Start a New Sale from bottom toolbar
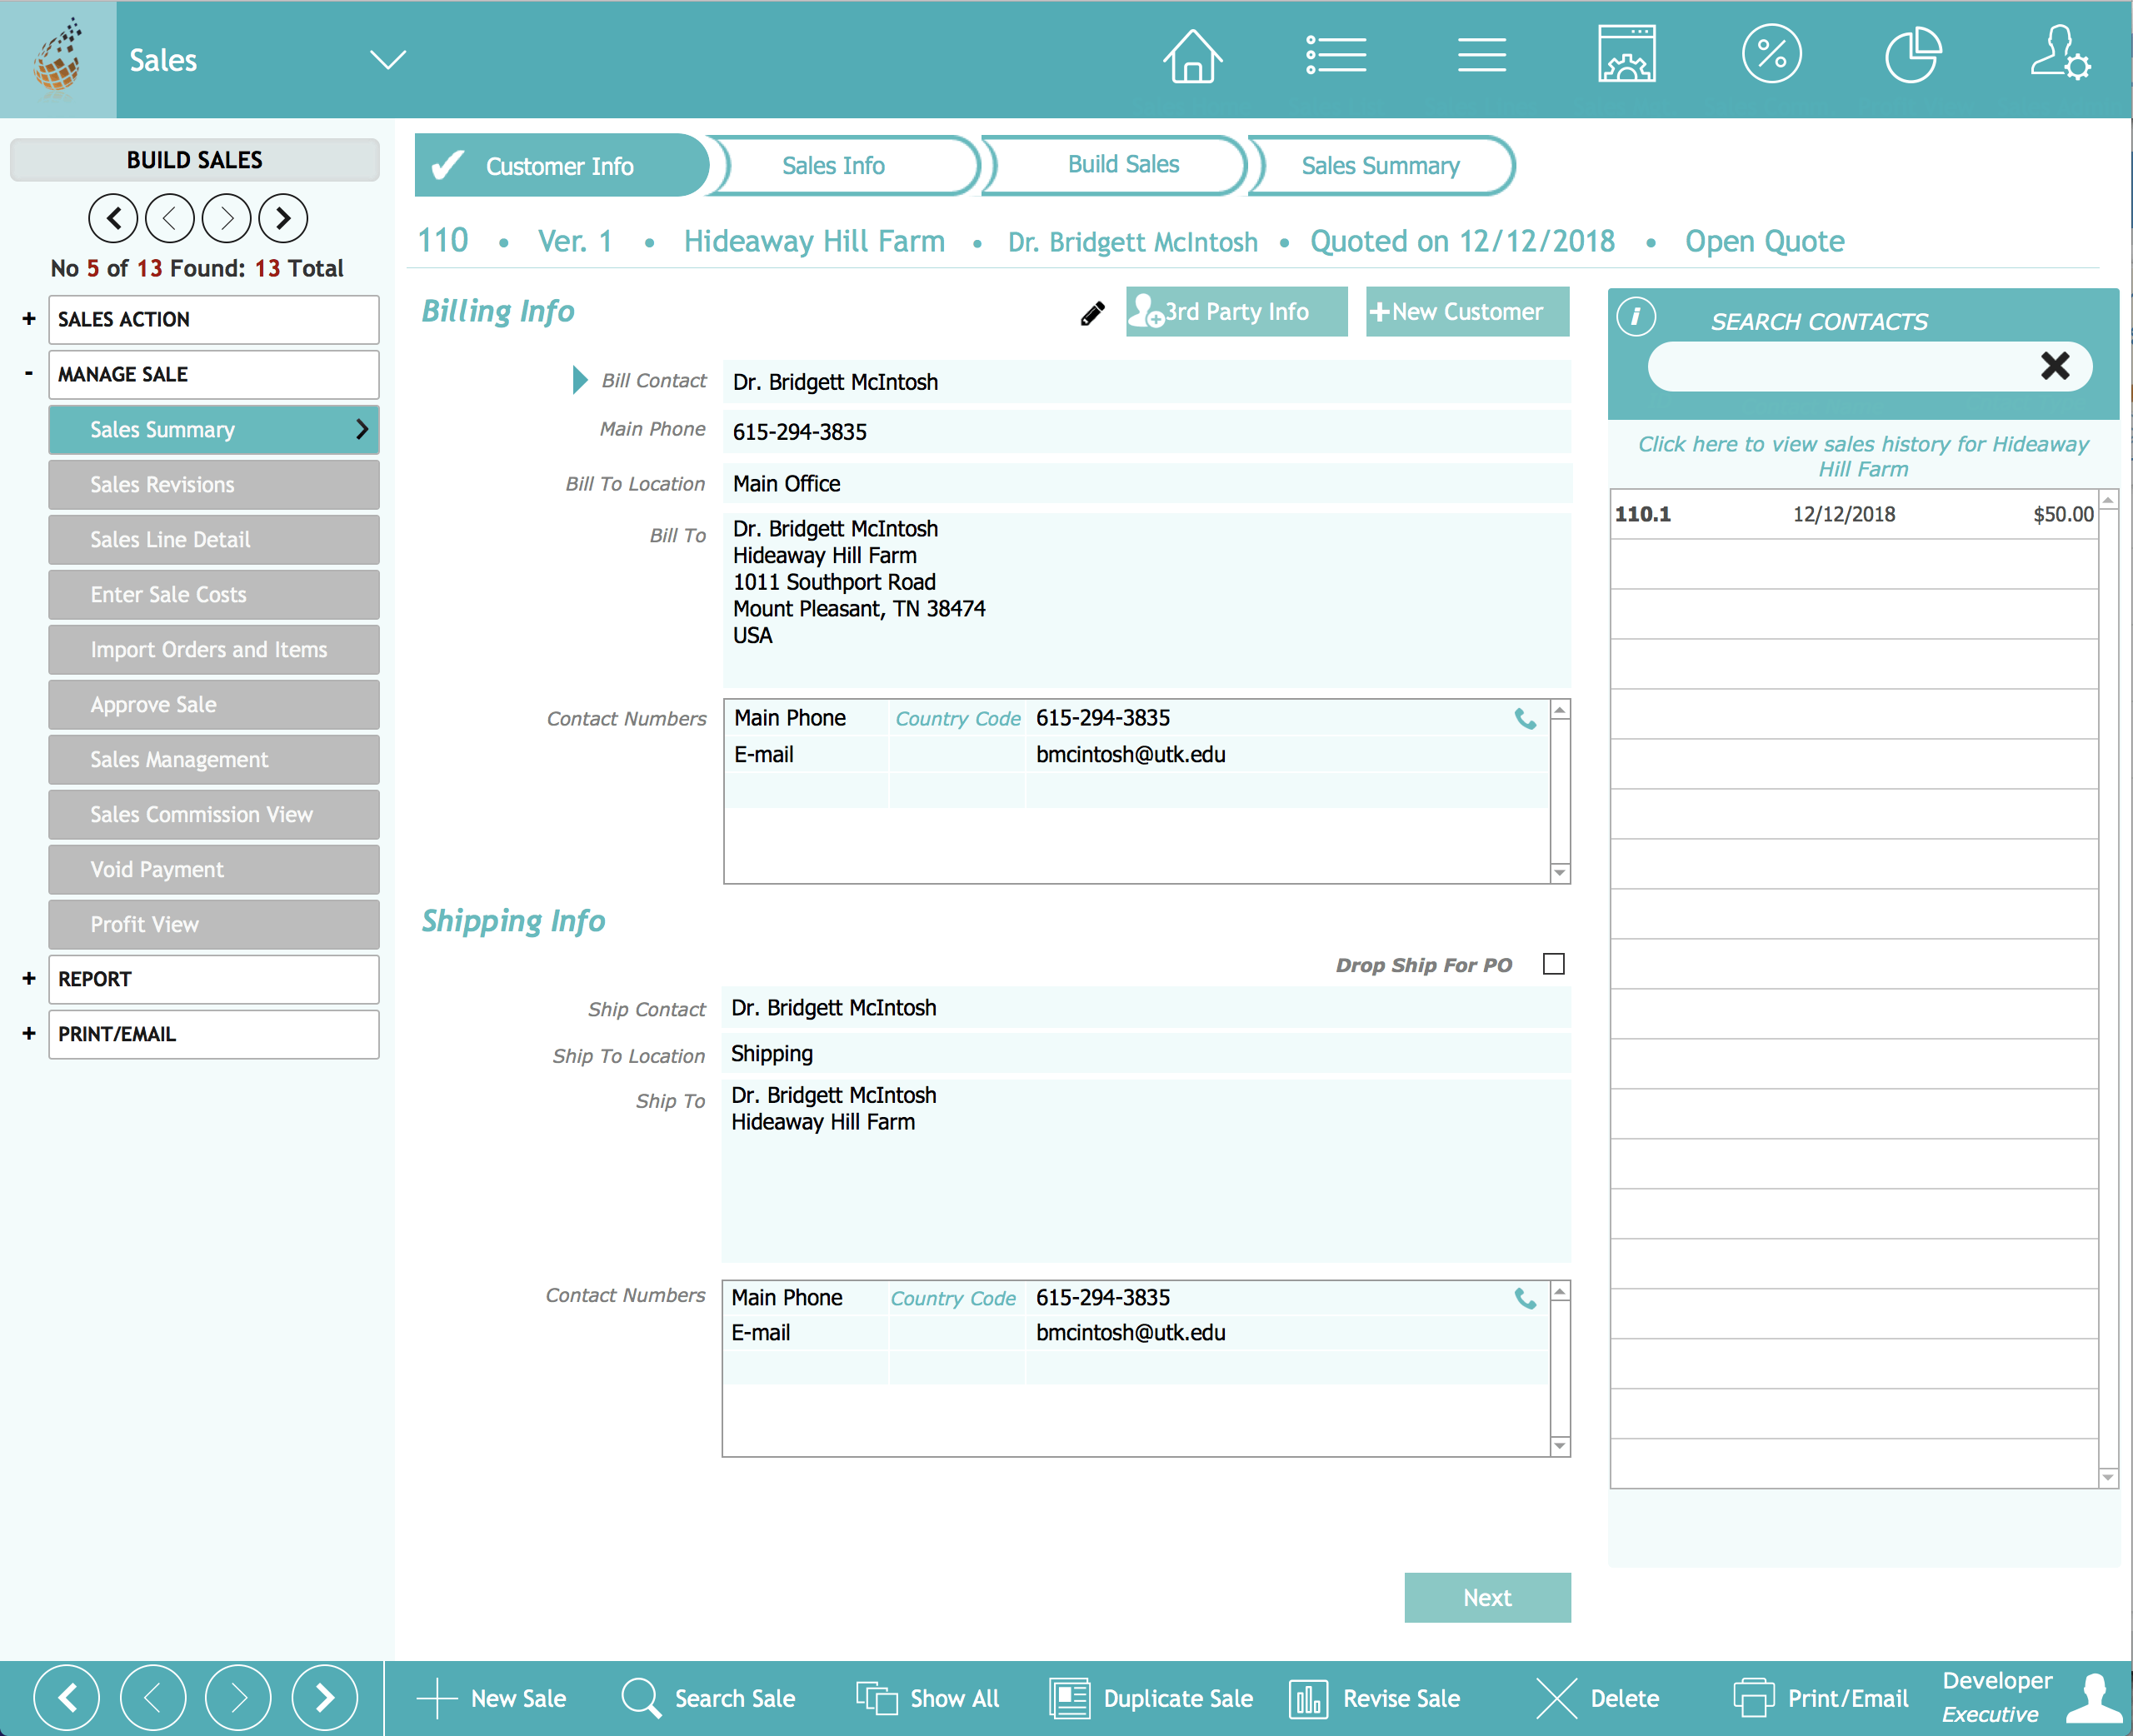The image size is (2133, 1736). pos(492,1698)
